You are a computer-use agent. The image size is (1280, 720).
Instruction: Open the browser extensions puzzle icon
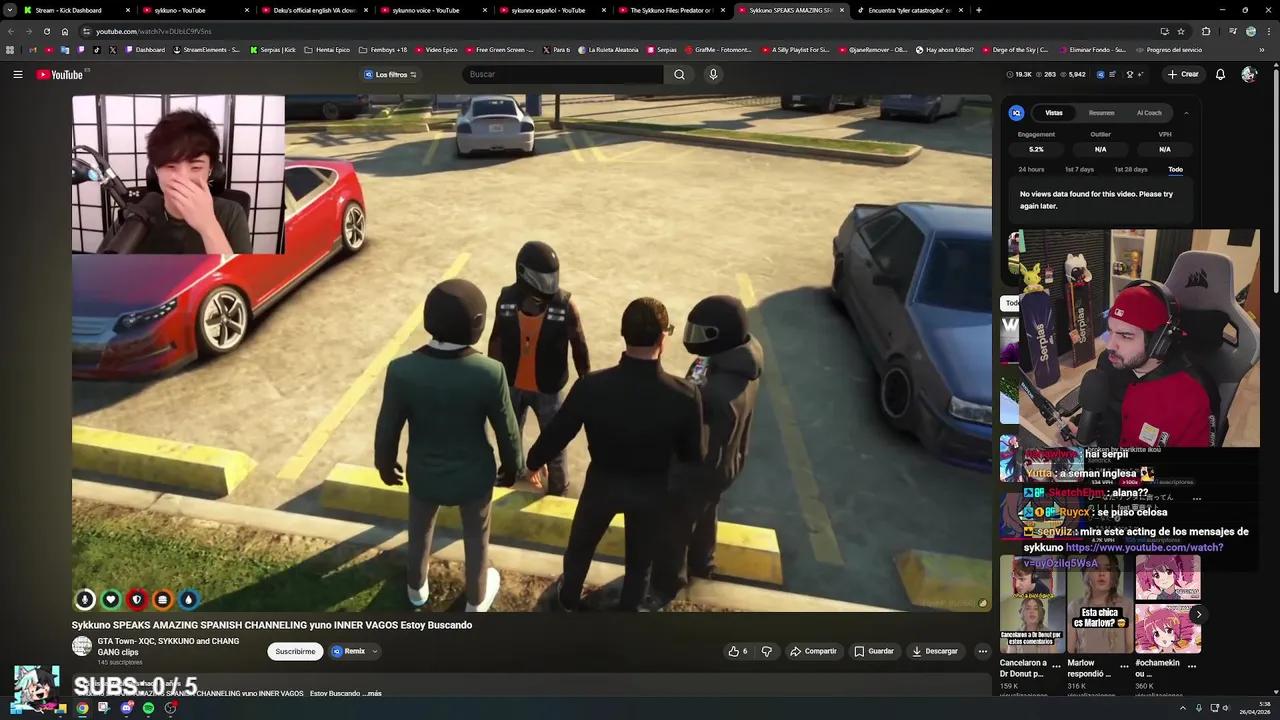[x=1206, y=31]
